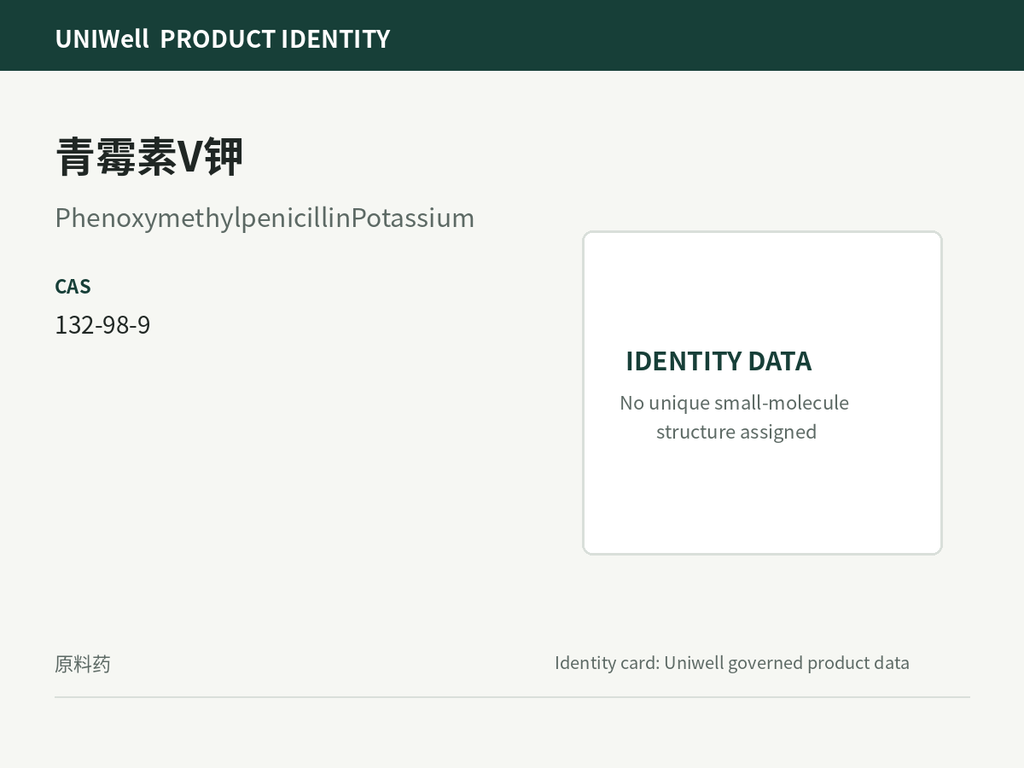Click the 原料药 category label
This screenshot has height=768, width=1024.
tap(83, 664)
